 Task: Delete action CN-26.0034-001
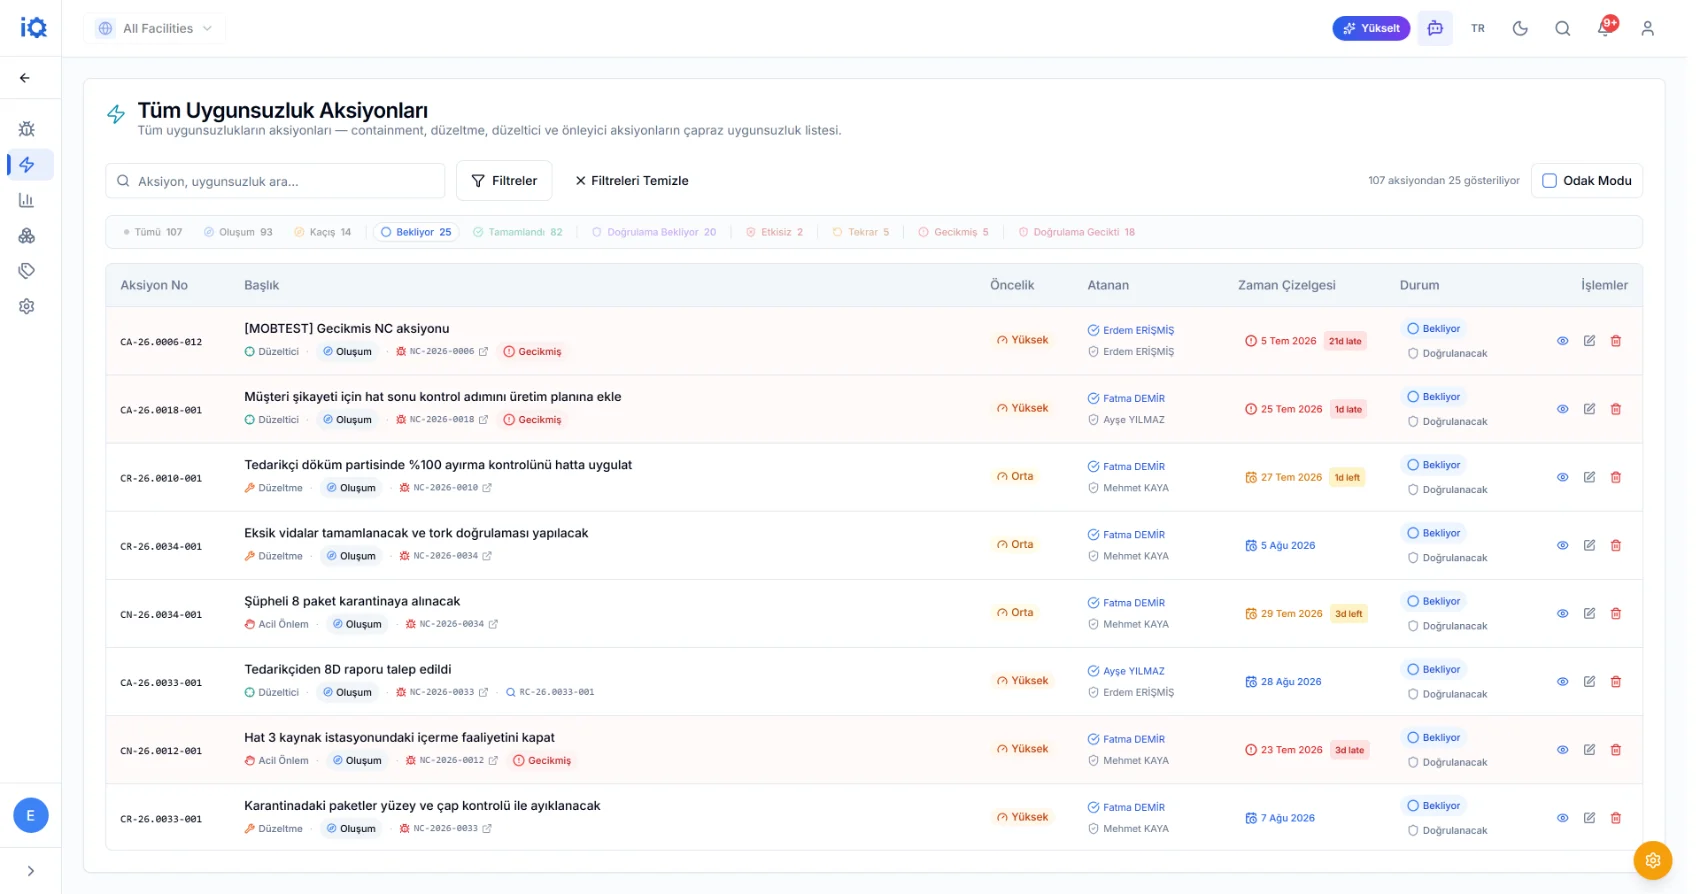coord(1616,613)
